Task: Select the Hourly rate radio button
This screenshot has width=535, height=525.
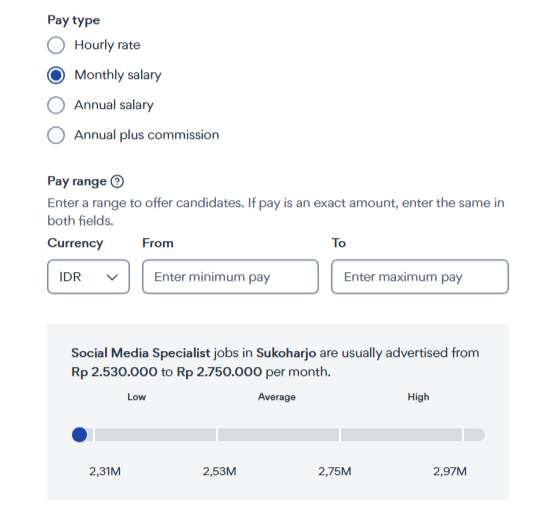Action: click(56, 45)
